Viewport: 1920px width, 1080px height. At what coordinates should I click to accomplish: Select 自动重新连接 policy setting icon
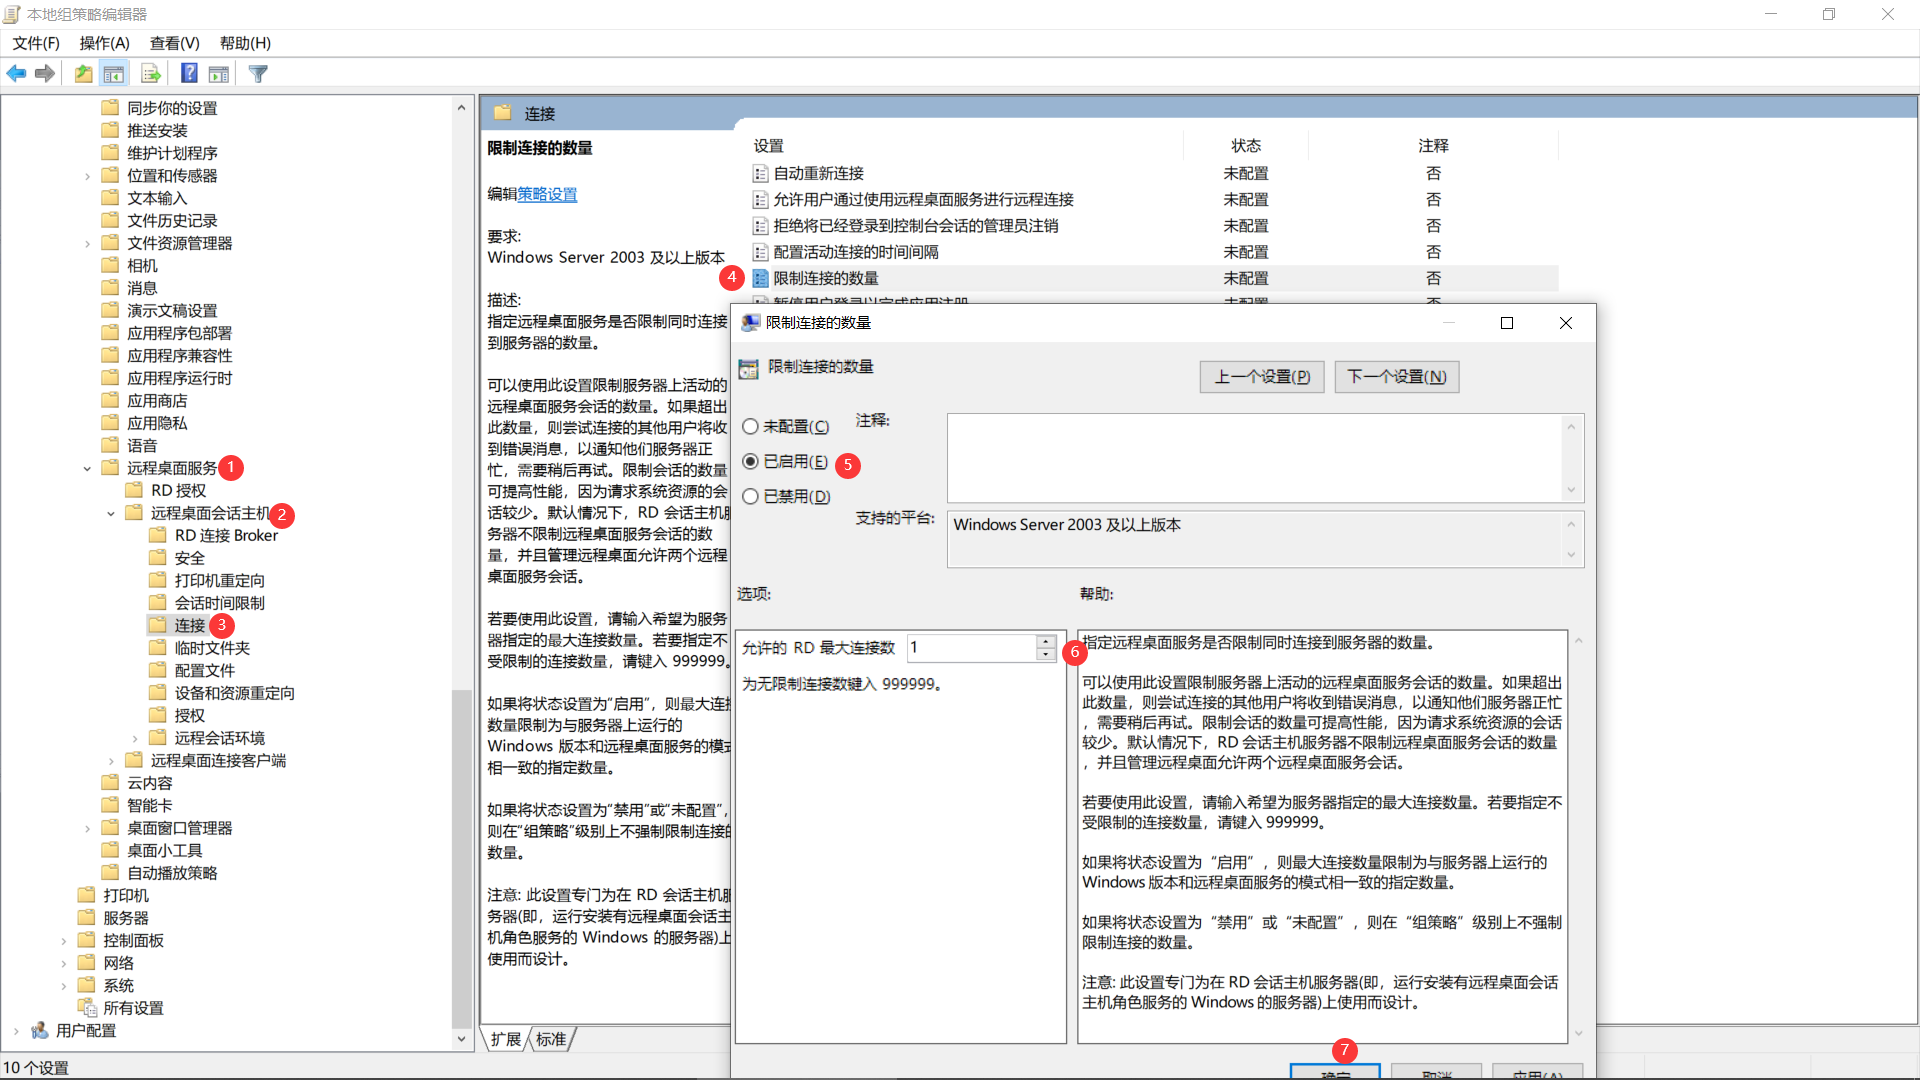(760, 174)
